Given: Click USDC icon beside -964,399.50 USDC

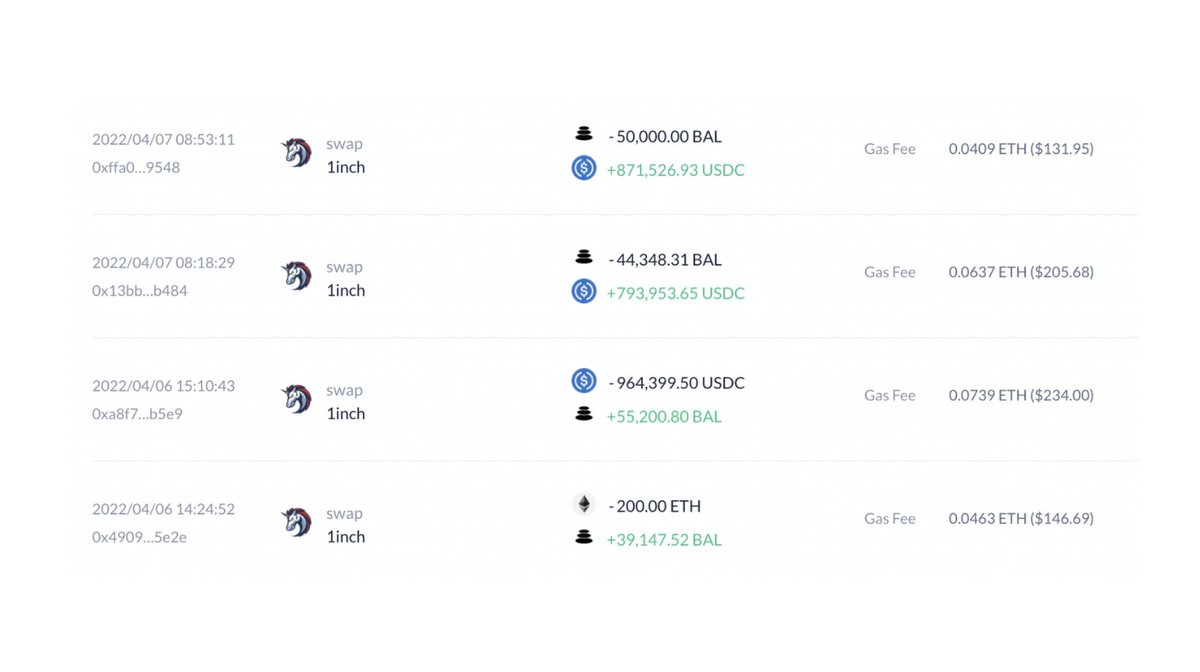Looking at the screenshot, I should pyautogui.click(x=584, y=381).
